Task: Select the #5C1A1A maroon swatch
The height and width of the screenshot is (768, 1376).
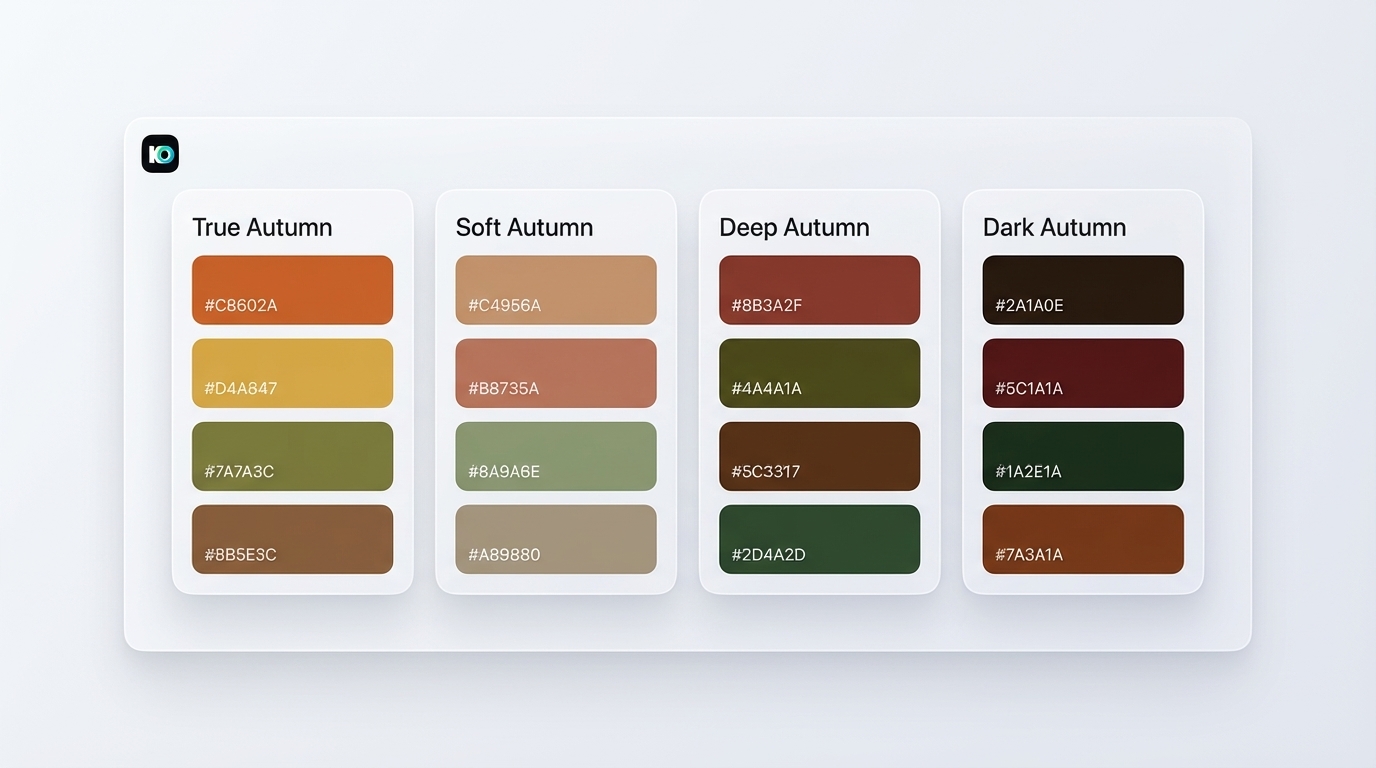Action: click(1083, 373)
